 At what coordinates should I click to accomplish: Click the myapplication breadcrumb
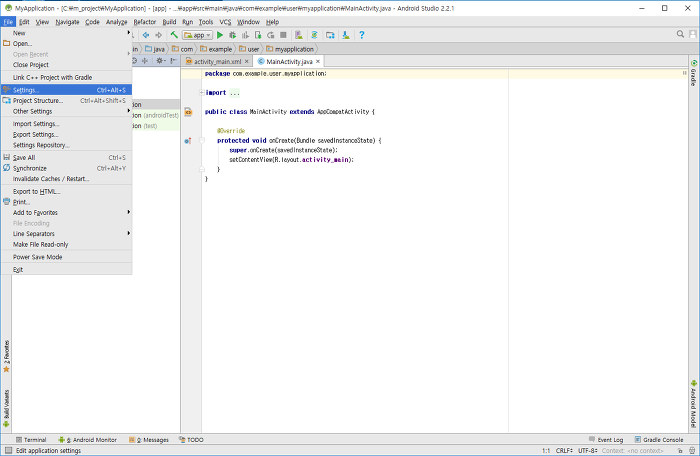tap(290, 49)
